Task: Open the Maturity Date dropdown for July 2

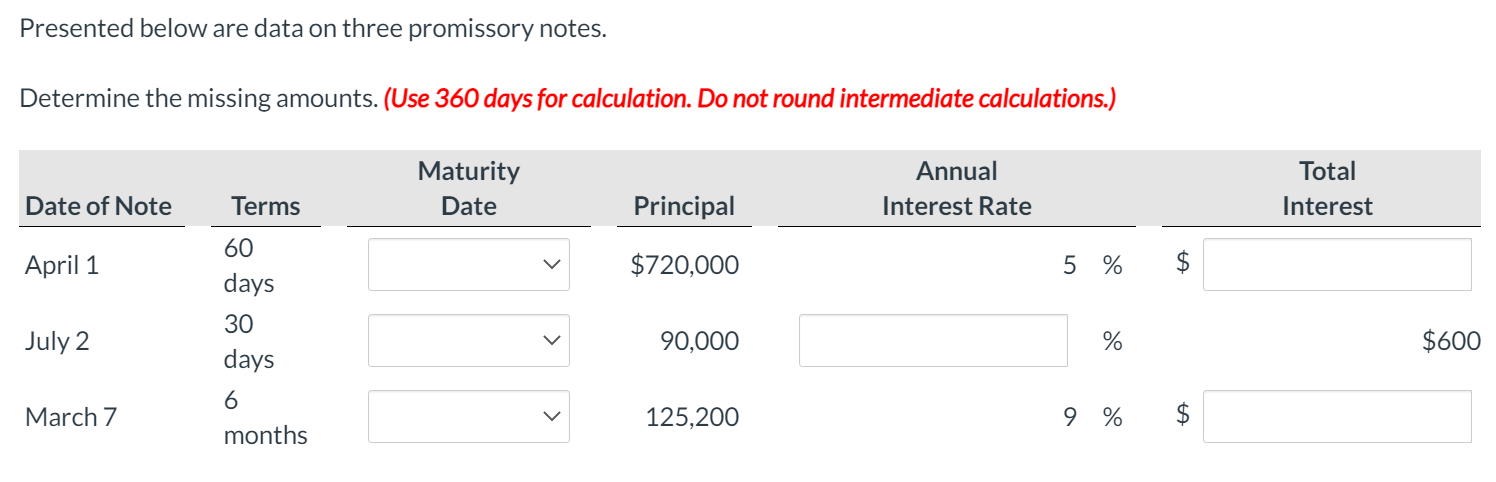Action: pyautogui.click(x=468, y=341)
